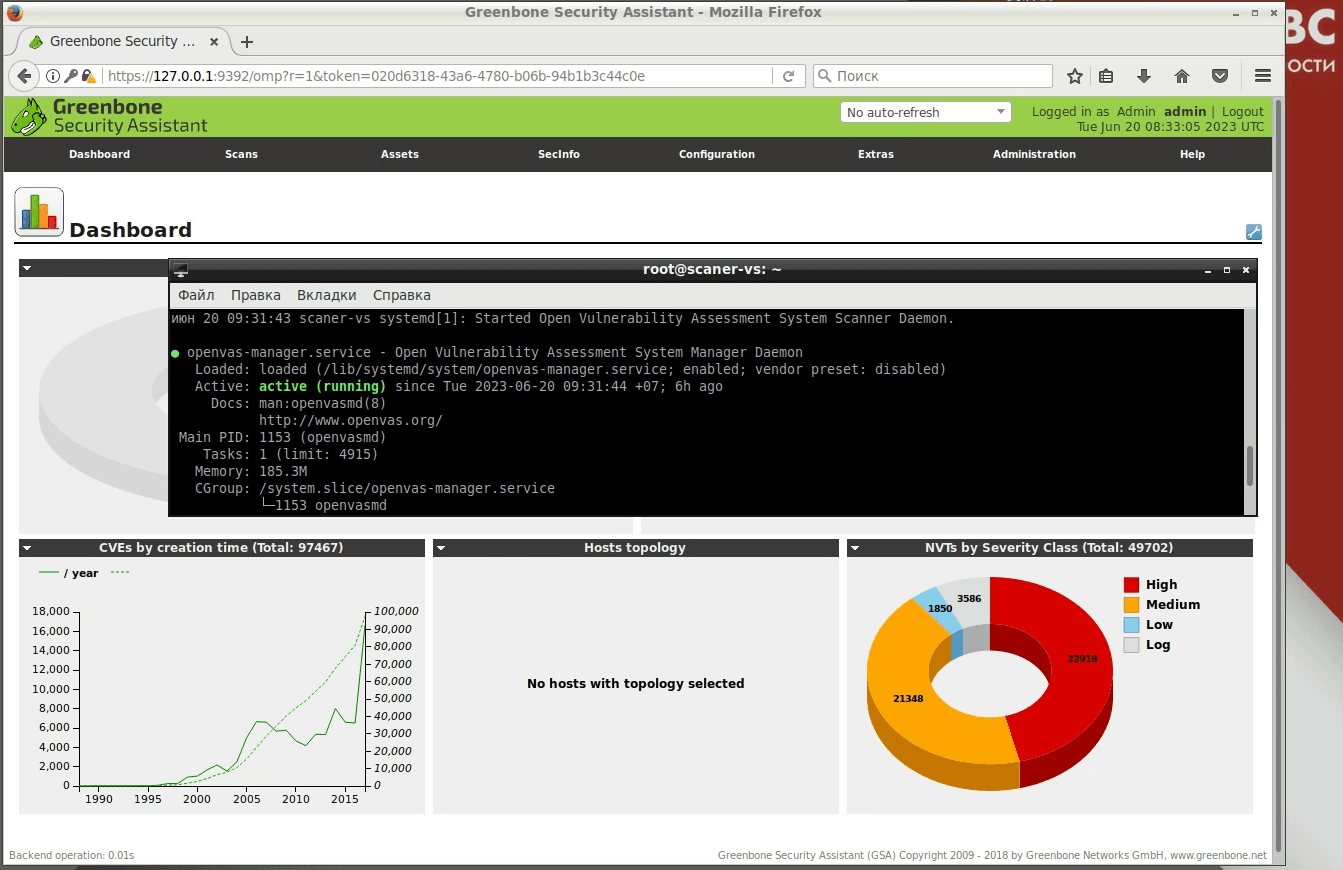
Task: Click the browser back arrow
Action: pos(25,76)
